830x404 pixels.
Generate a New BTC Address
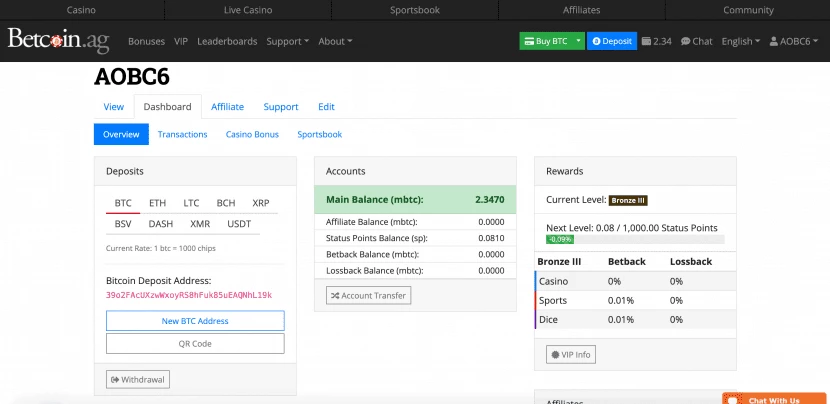coord(195,321)
